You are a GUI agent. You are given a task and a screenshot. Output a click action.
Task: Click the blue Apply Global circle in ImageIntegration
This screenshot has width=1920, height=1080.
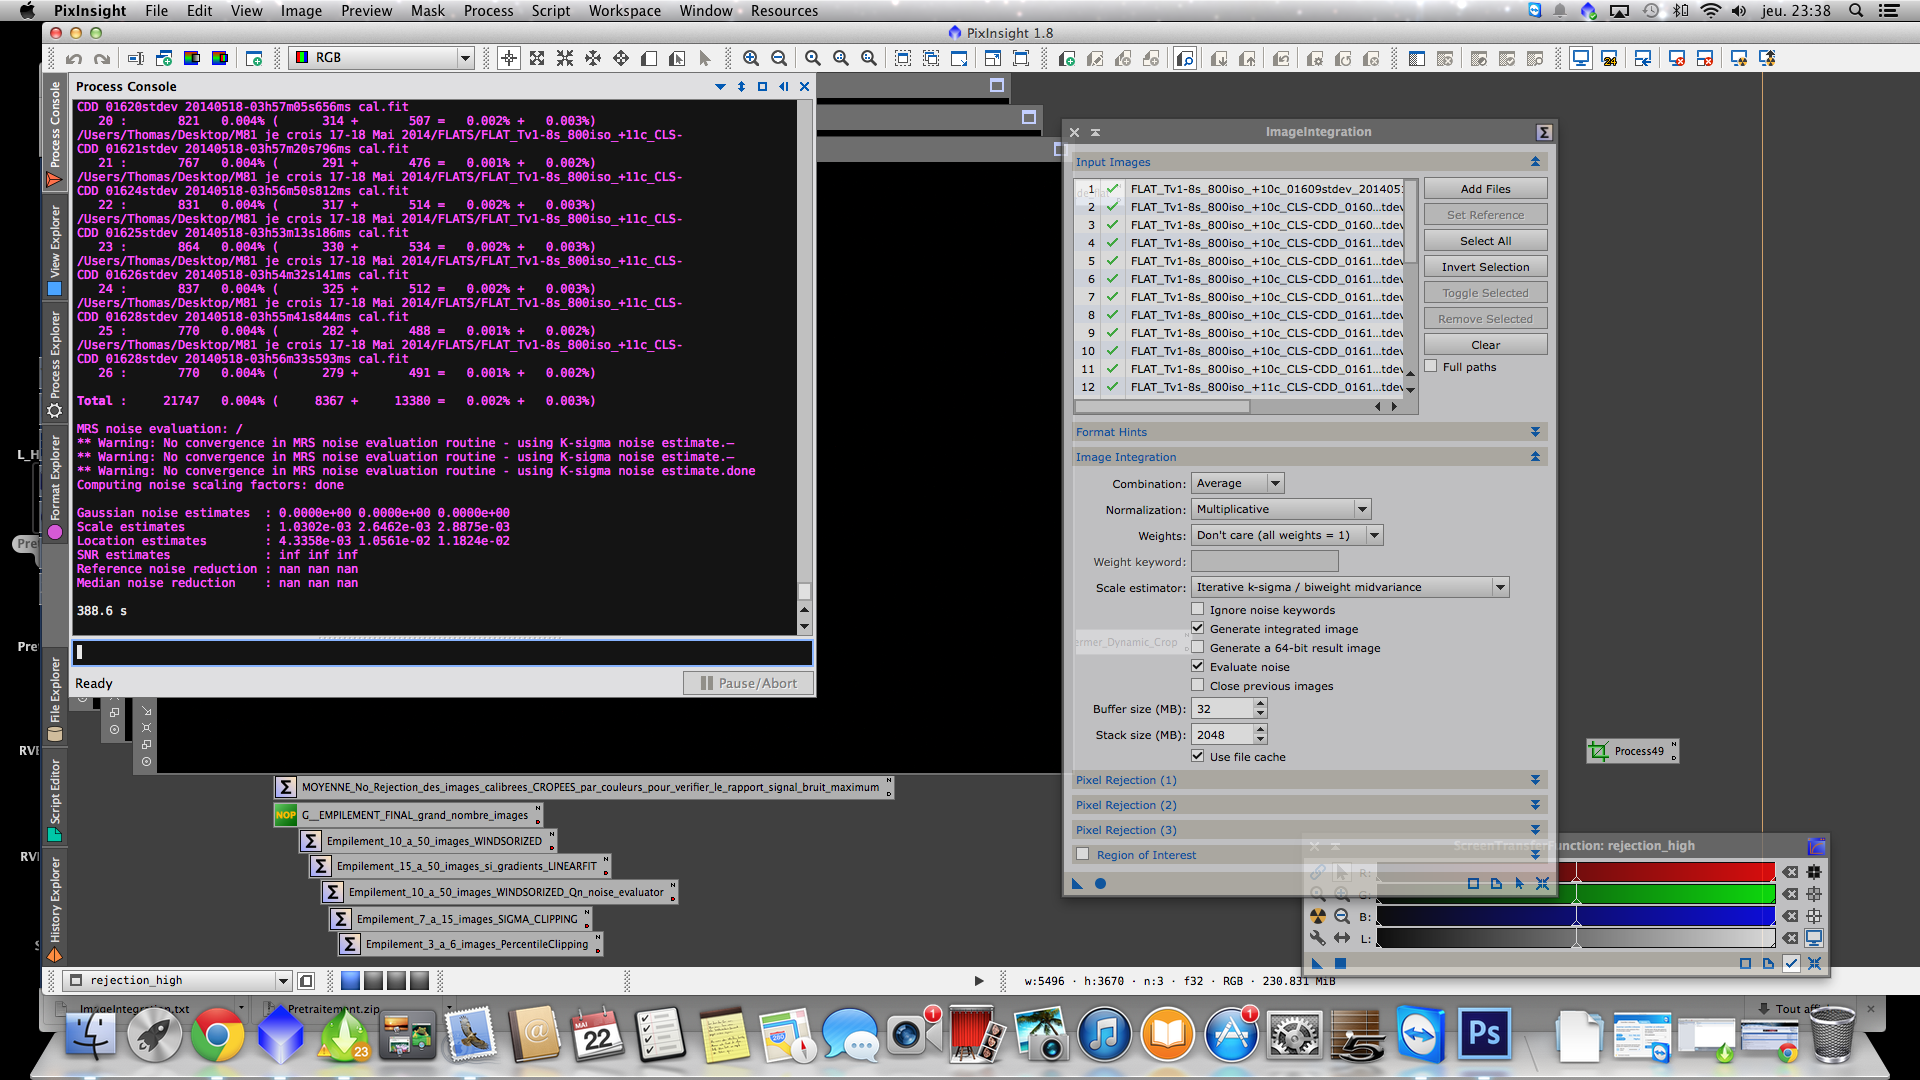pyautogui.click(x=1100, y=884)
